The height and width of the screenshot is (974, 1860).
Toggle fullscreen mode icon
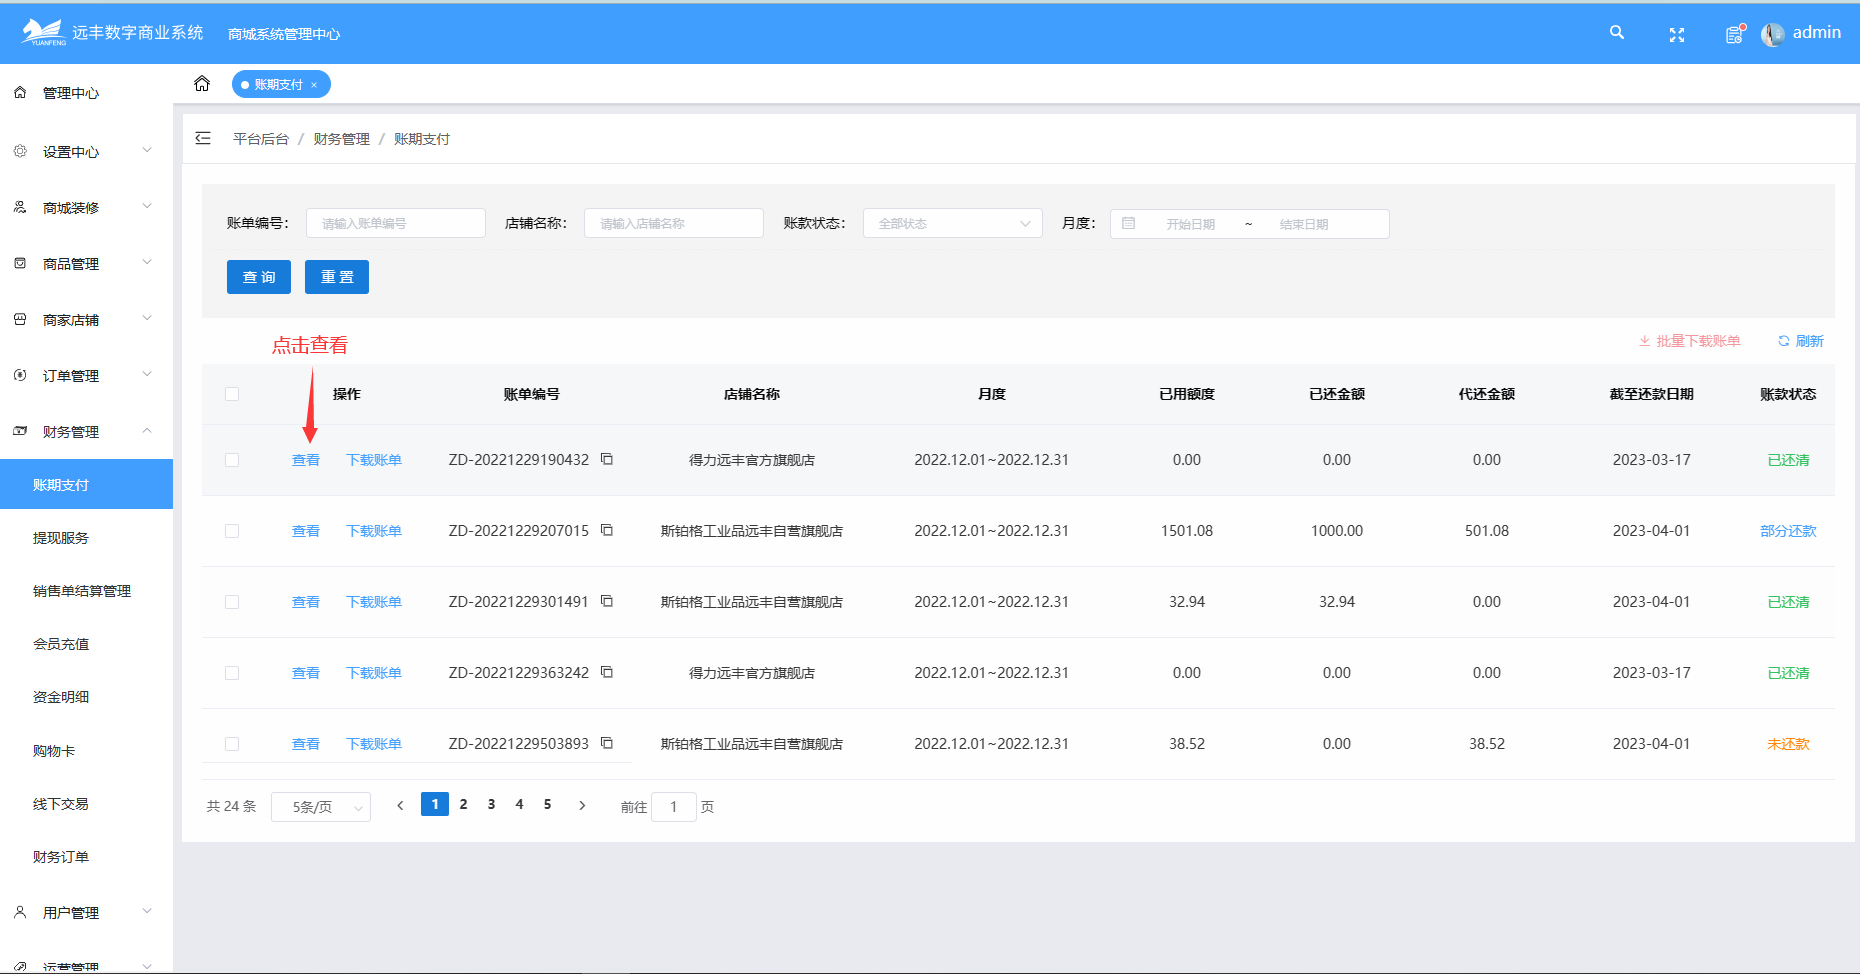click(x=1677, y=35)
